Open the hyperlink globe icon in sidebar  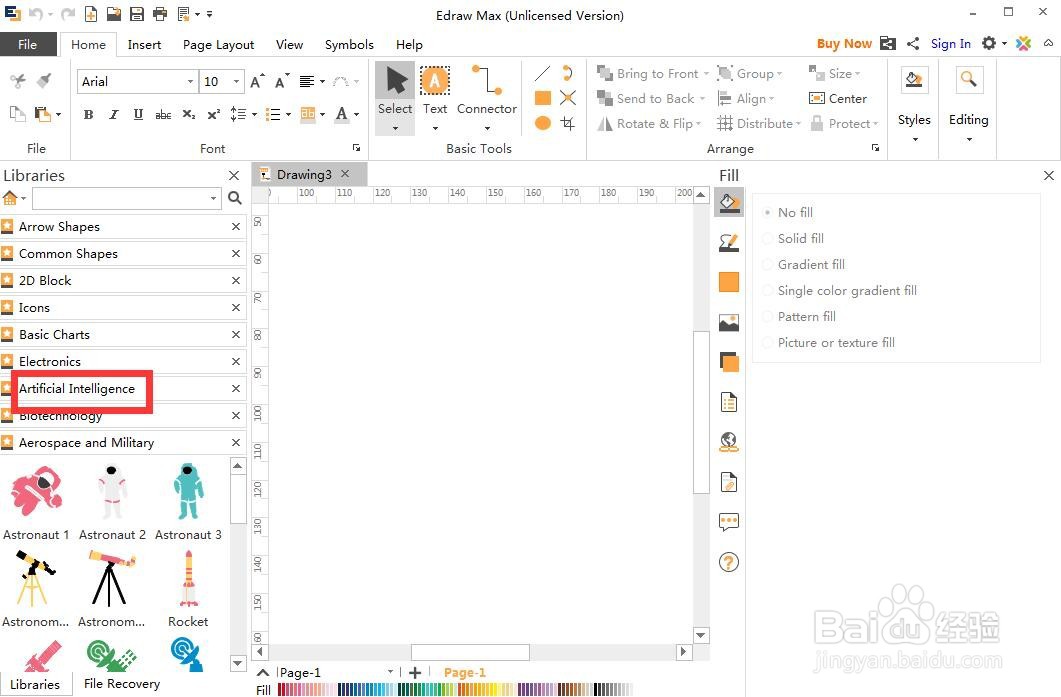pos(729,442)
